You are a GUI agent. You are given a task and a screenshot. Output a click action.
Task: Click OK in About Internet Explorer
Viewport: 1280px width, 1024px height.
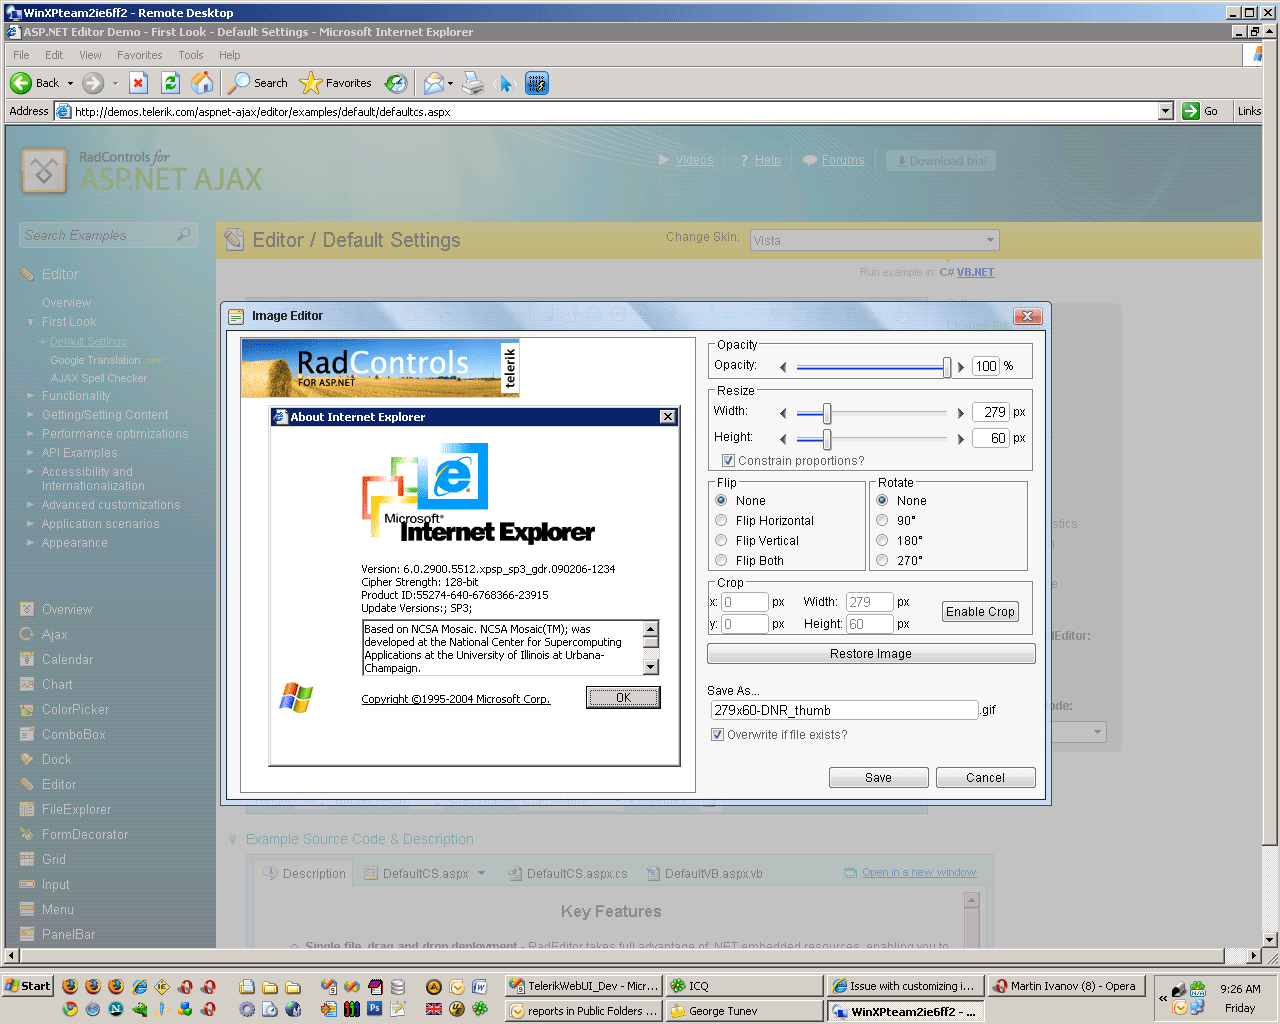pyautogui.click(x=623, y=698)
